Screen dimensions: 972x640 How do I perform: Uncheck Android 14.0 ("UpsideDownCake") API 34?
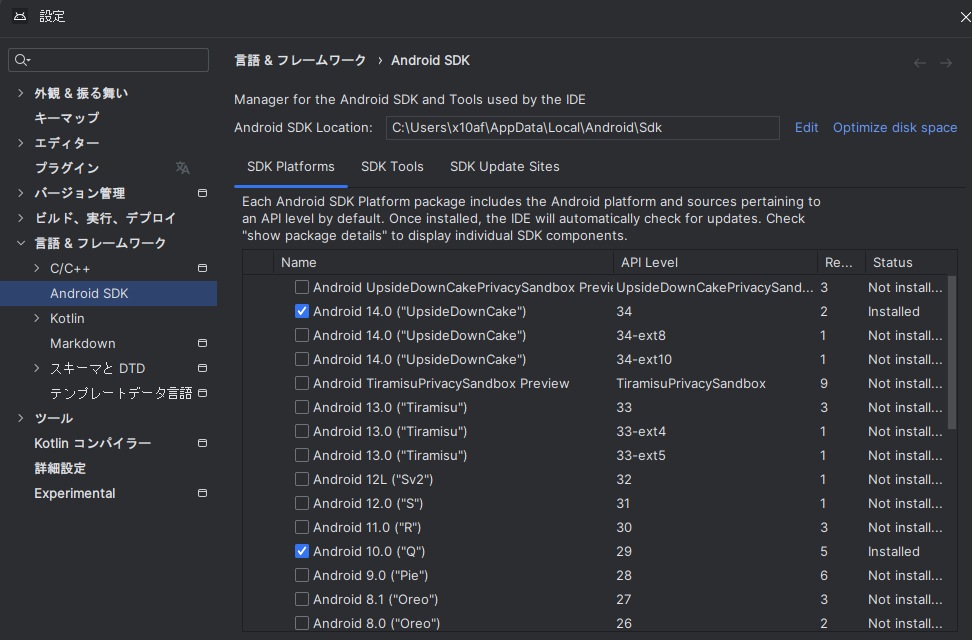tap(301, 311)
